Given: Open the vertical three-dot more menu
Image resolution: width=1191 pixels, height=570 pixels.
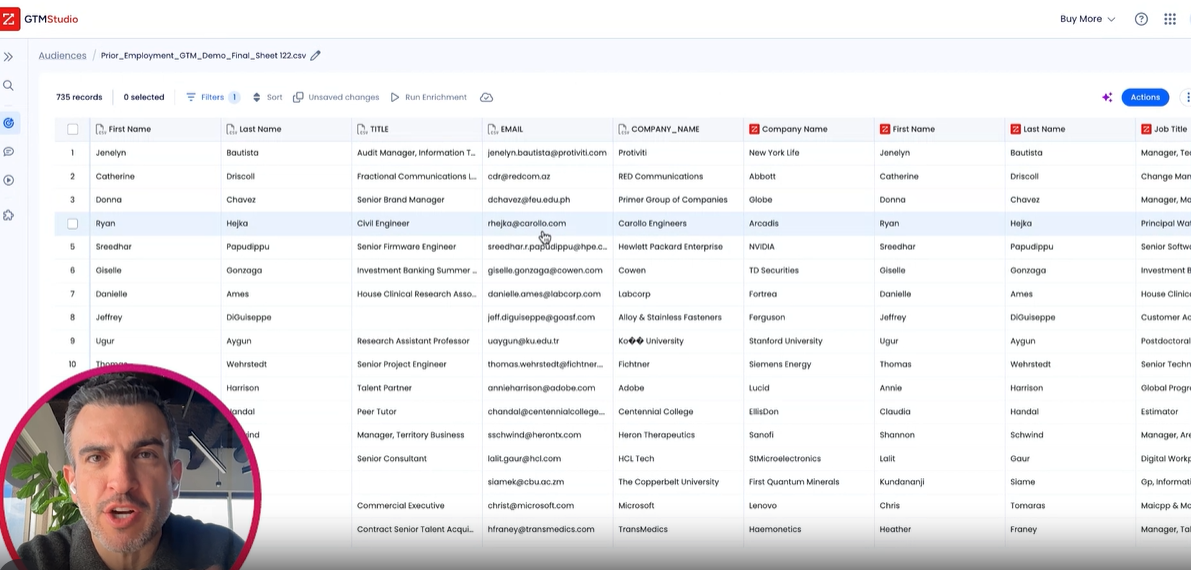Looking at the screenshot, I should tap(1186, 97).
